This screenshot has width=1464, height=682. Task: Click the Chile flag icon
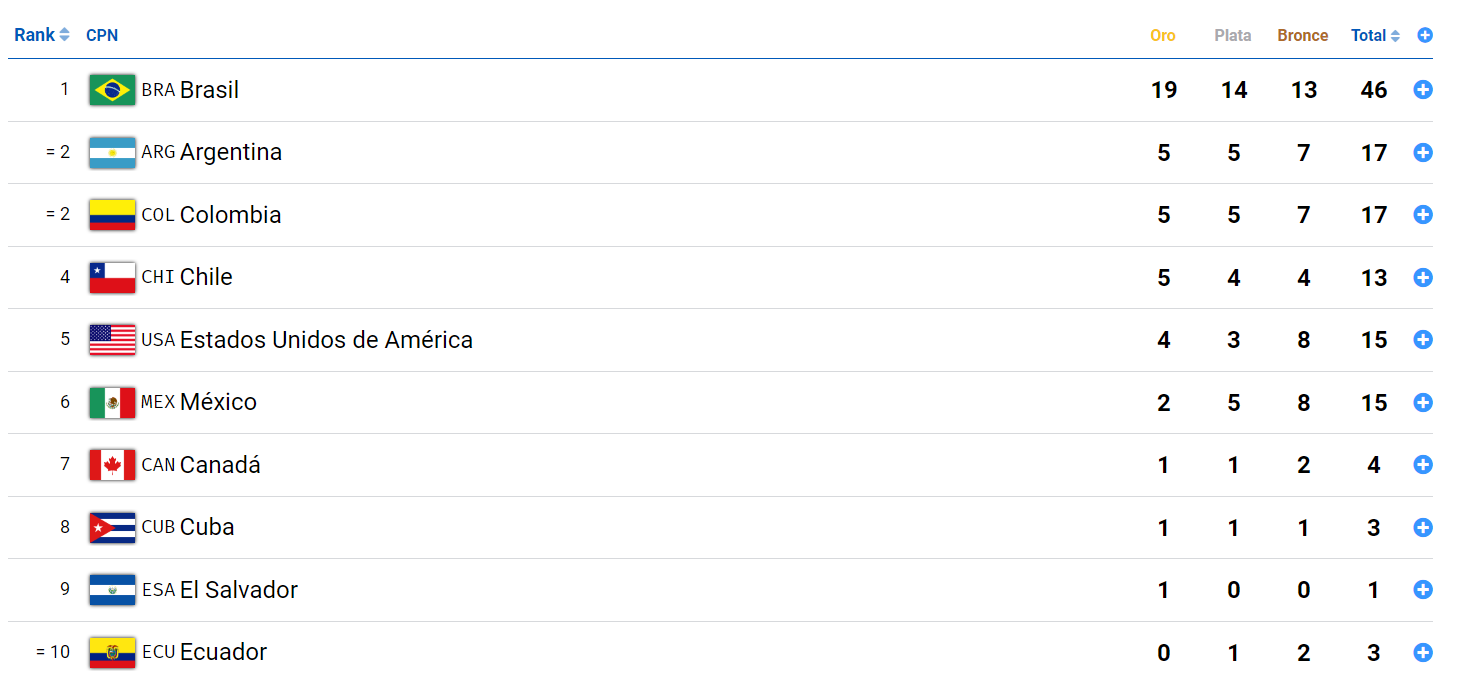112,277
